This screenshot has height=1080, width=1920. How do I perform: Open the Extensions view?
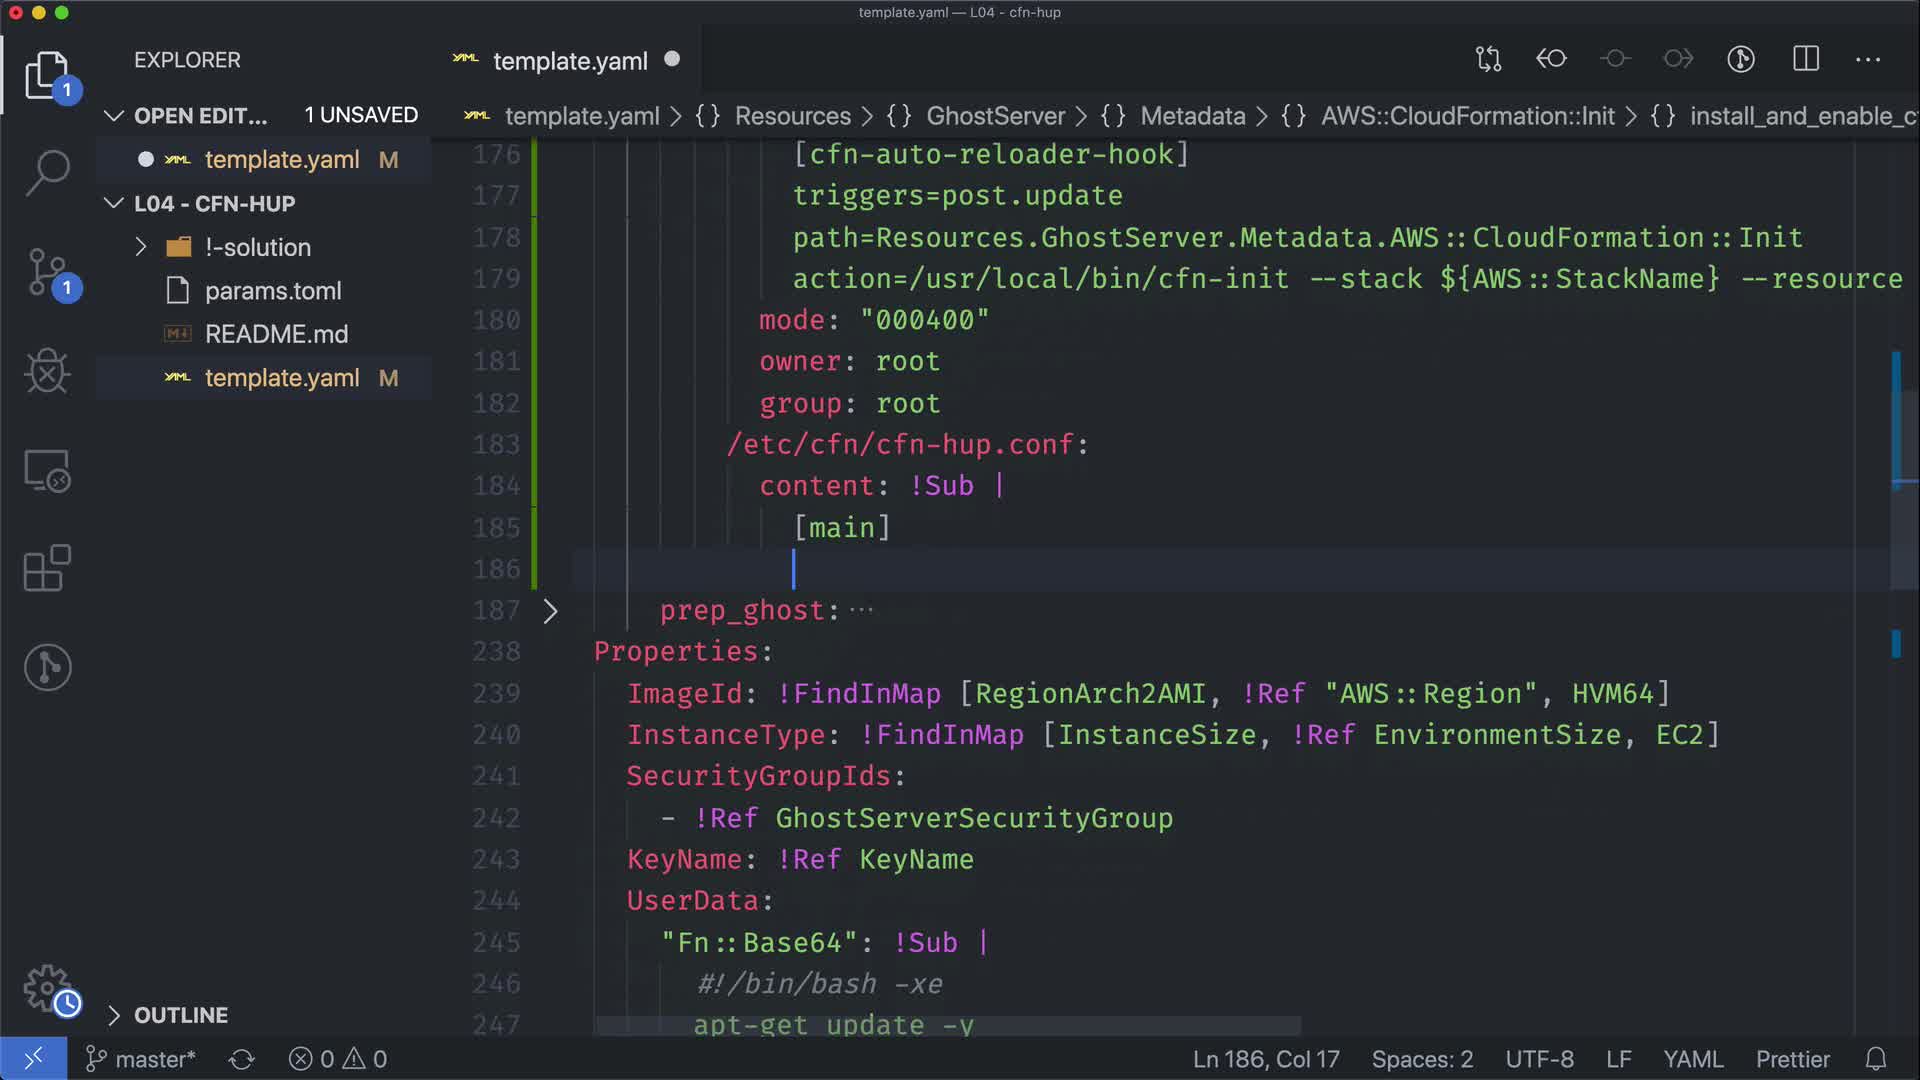coord(47,568)
